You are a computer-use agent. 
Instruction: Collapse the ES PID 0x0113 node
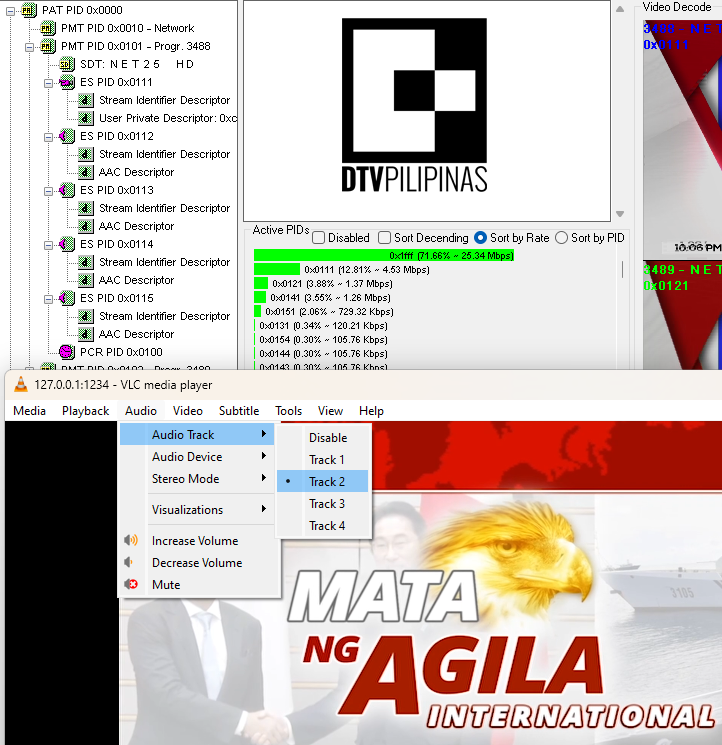click(48, 191)
